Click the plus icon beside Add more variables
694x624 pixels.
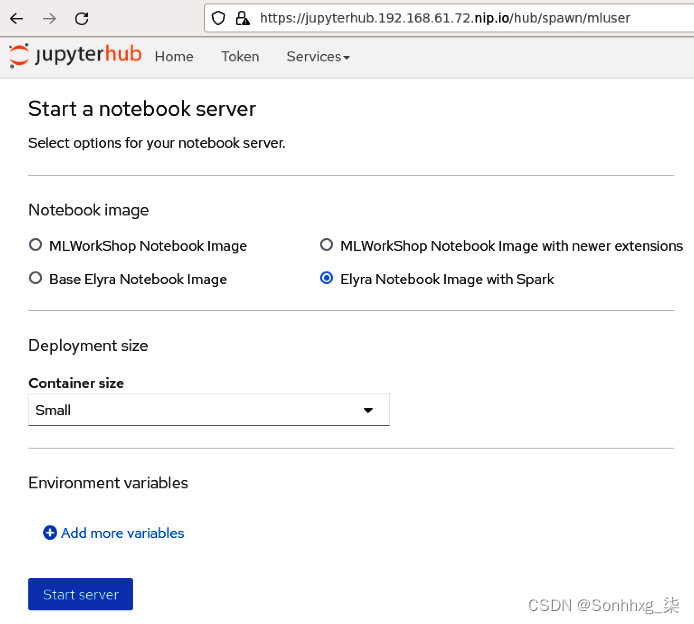click(x=50, y=533)
